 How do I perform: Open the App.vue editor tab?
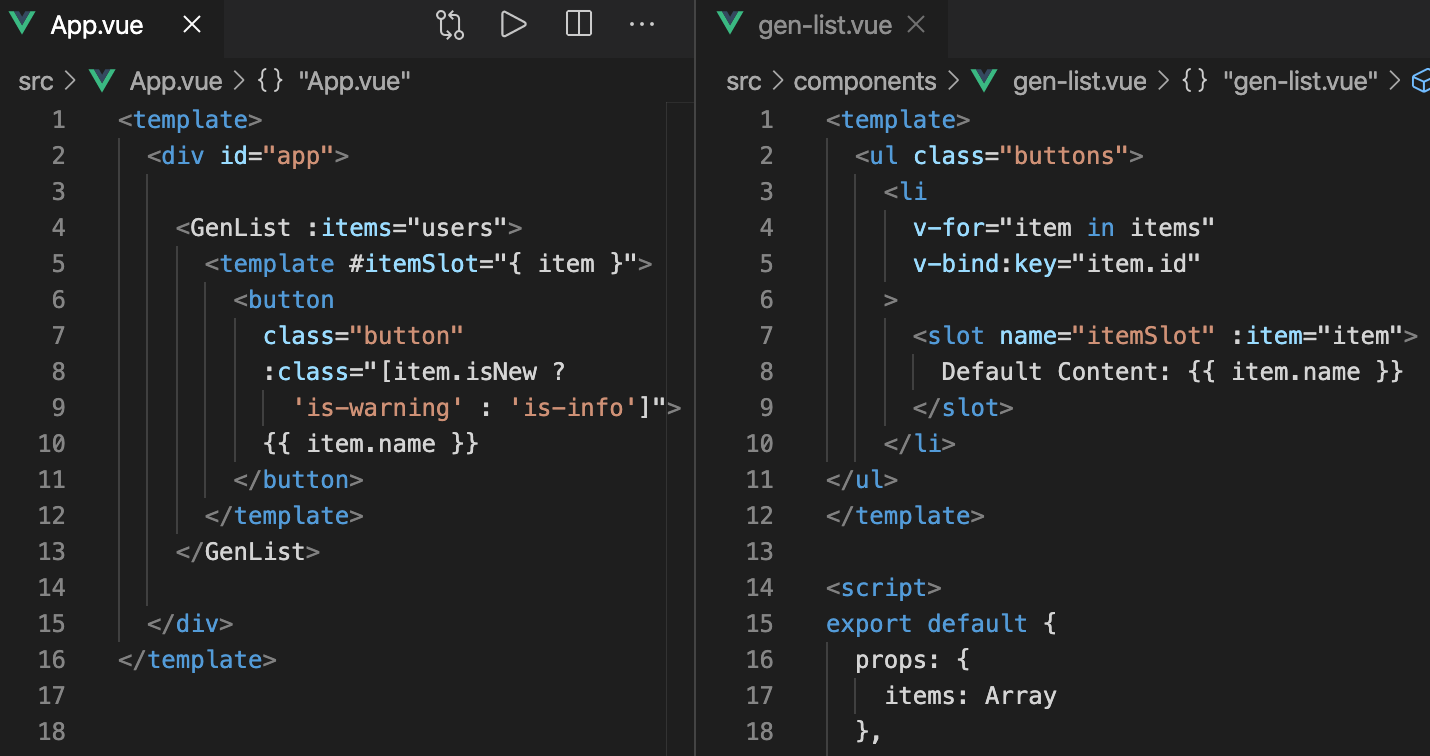(x=111, y=26)
